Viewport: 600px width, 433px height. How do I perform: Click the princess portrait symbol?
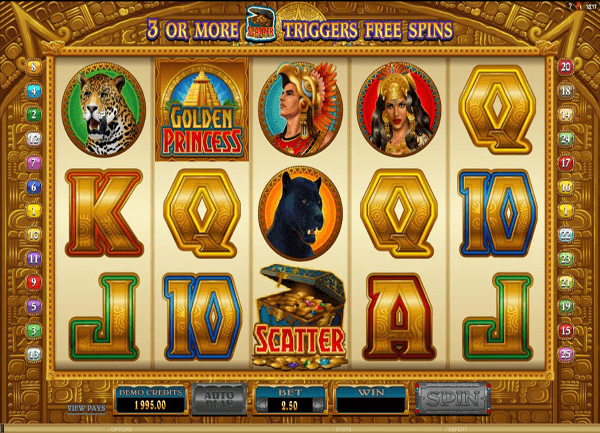tap(399, 110)
